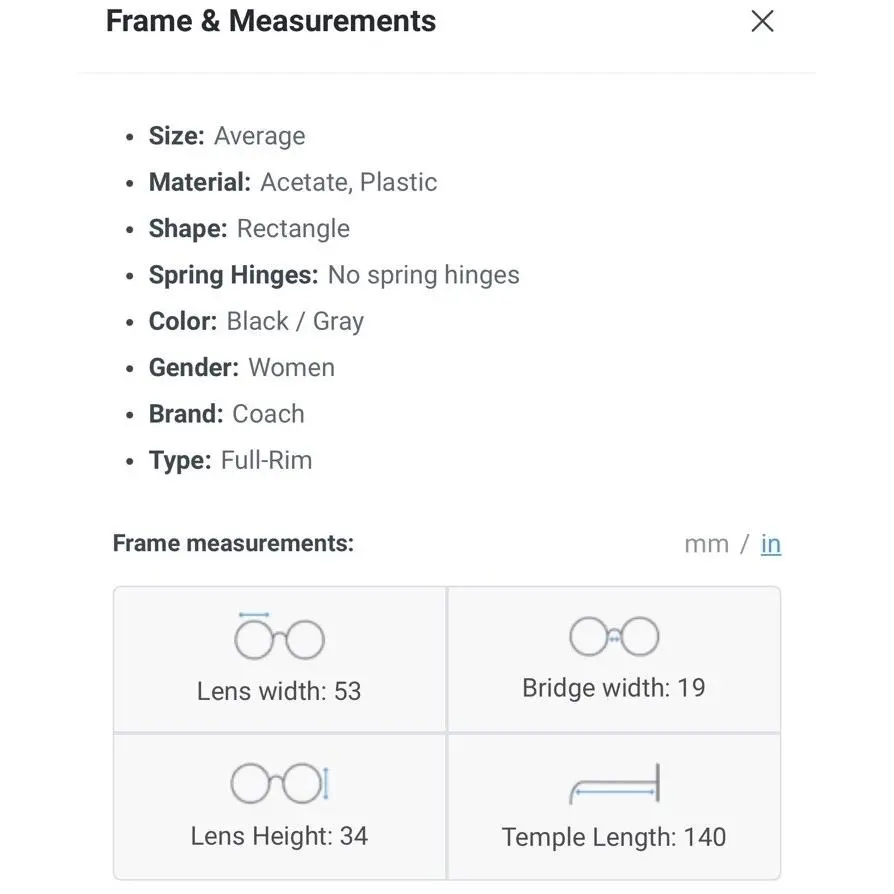Image resolution: width=894 pixels, height=894 pixels.
Task: Click the Gender value 'Women'
Action: pyautogui.click(x=292, y=368)
